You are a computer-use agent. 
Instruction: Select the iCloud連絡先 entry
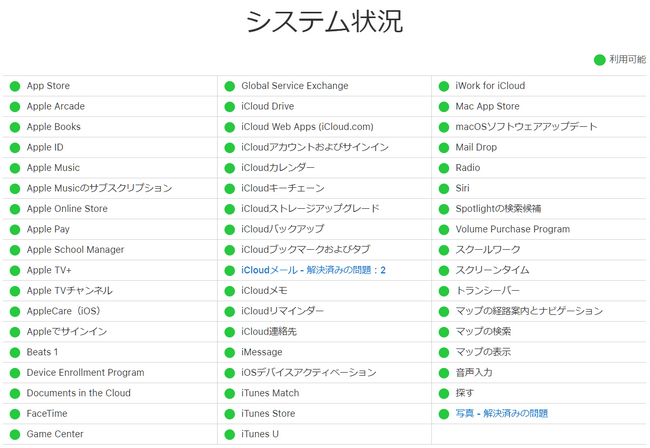[x=269, y=332]
